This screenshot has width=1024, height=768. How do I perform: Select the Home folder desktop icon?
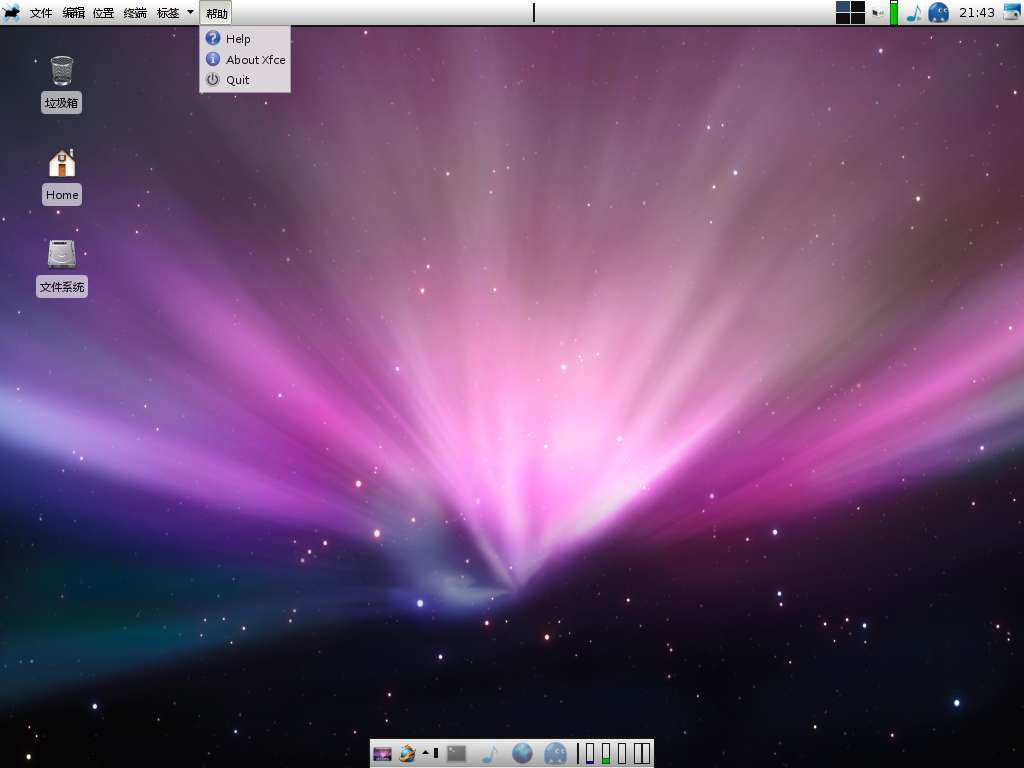[x=62, y=176]
